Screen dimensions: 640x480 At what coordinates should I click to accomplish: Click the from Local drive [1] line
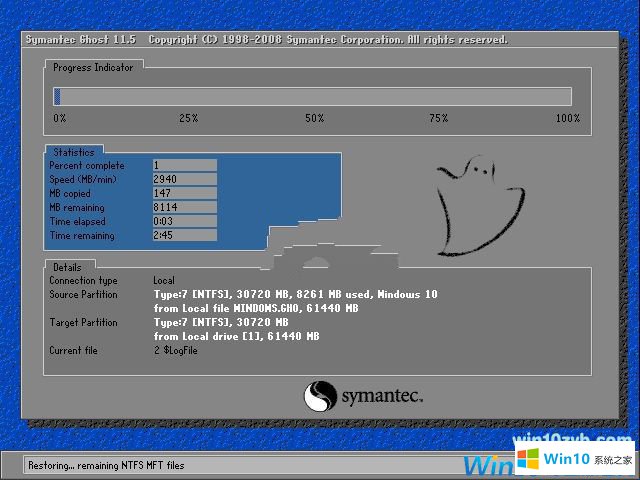[236, 336]
